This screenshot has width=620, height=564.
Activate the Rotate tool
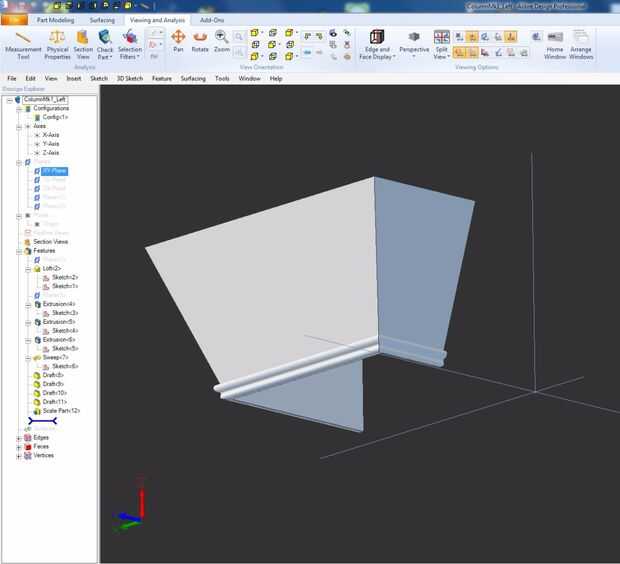[x=200, y=41]
